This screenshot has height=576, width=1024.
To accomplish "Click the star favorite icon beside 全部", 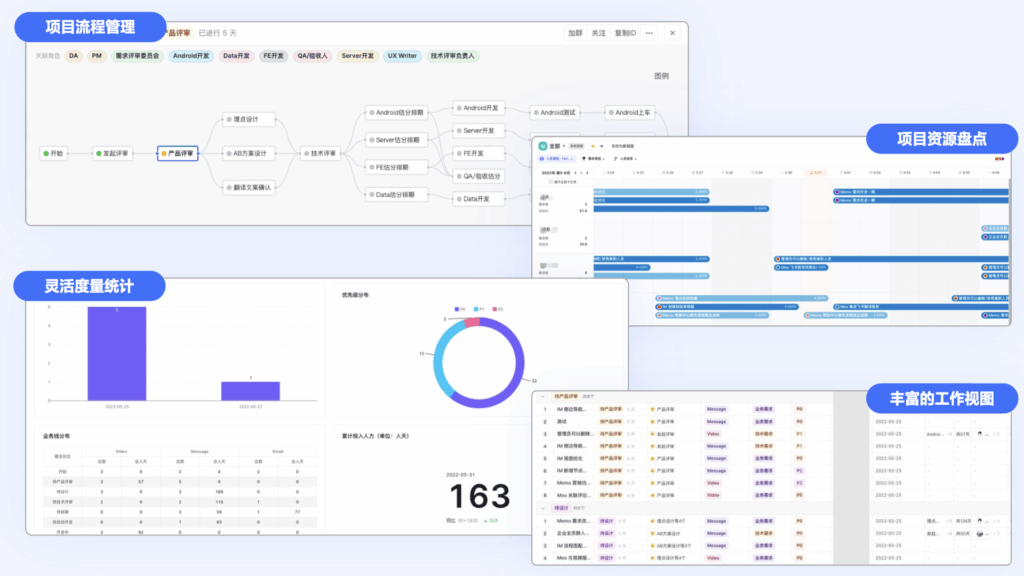I will (593, 146).
